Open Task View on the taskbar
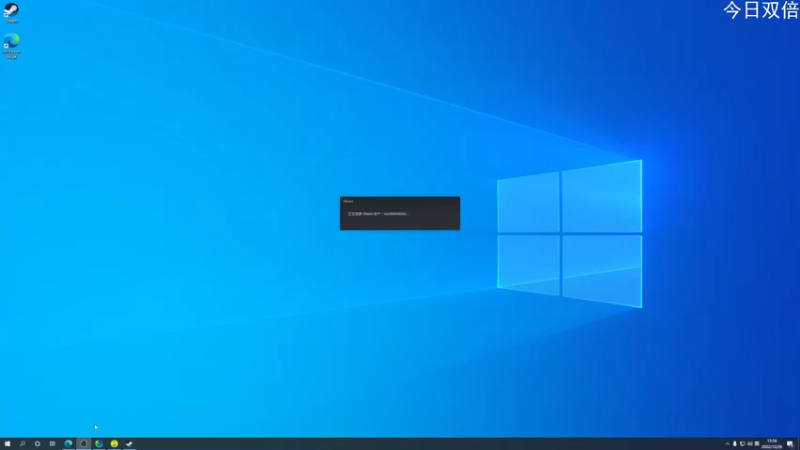Viewport: 800px width, 450px height. [x=53, y=444]
